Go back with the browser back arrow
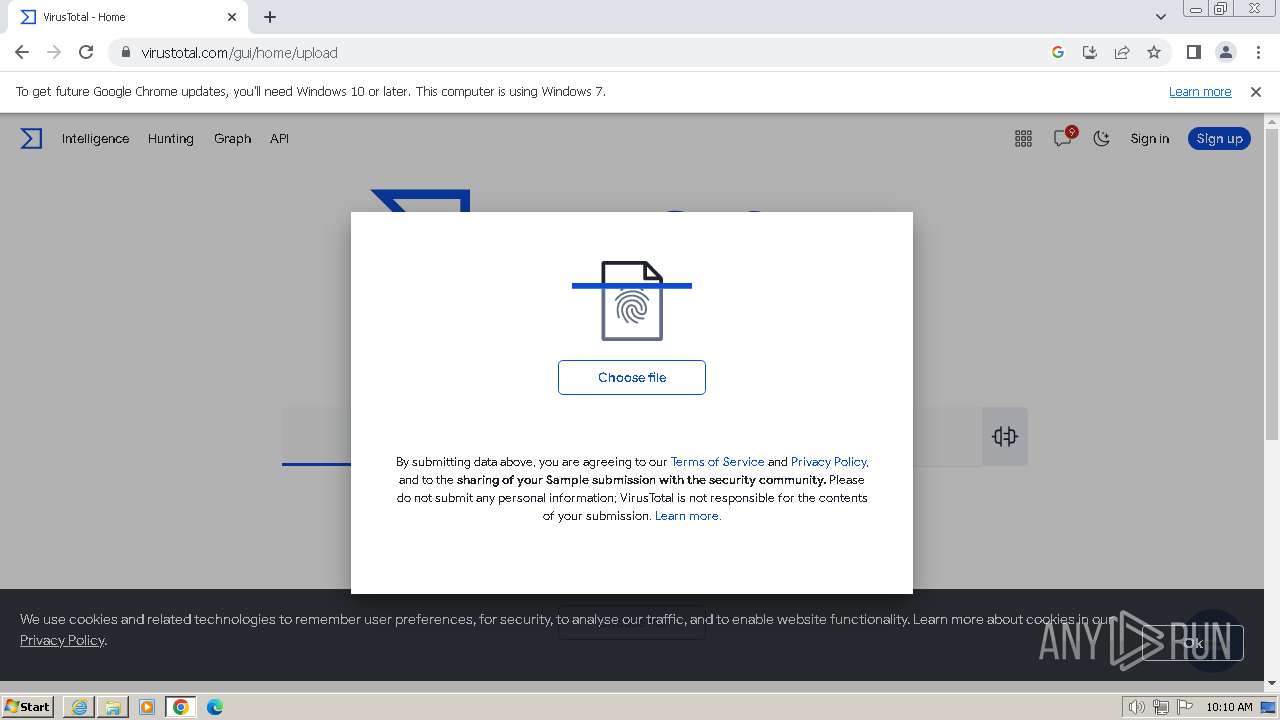 point(22,52)
